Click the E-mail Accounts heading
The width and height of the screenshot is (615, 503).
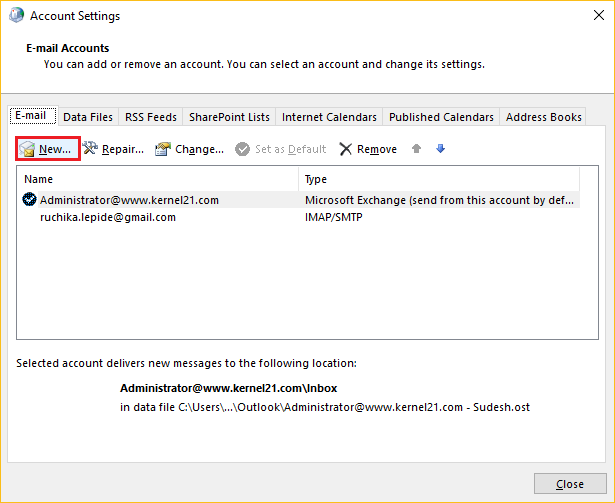[x=67, y=48]
